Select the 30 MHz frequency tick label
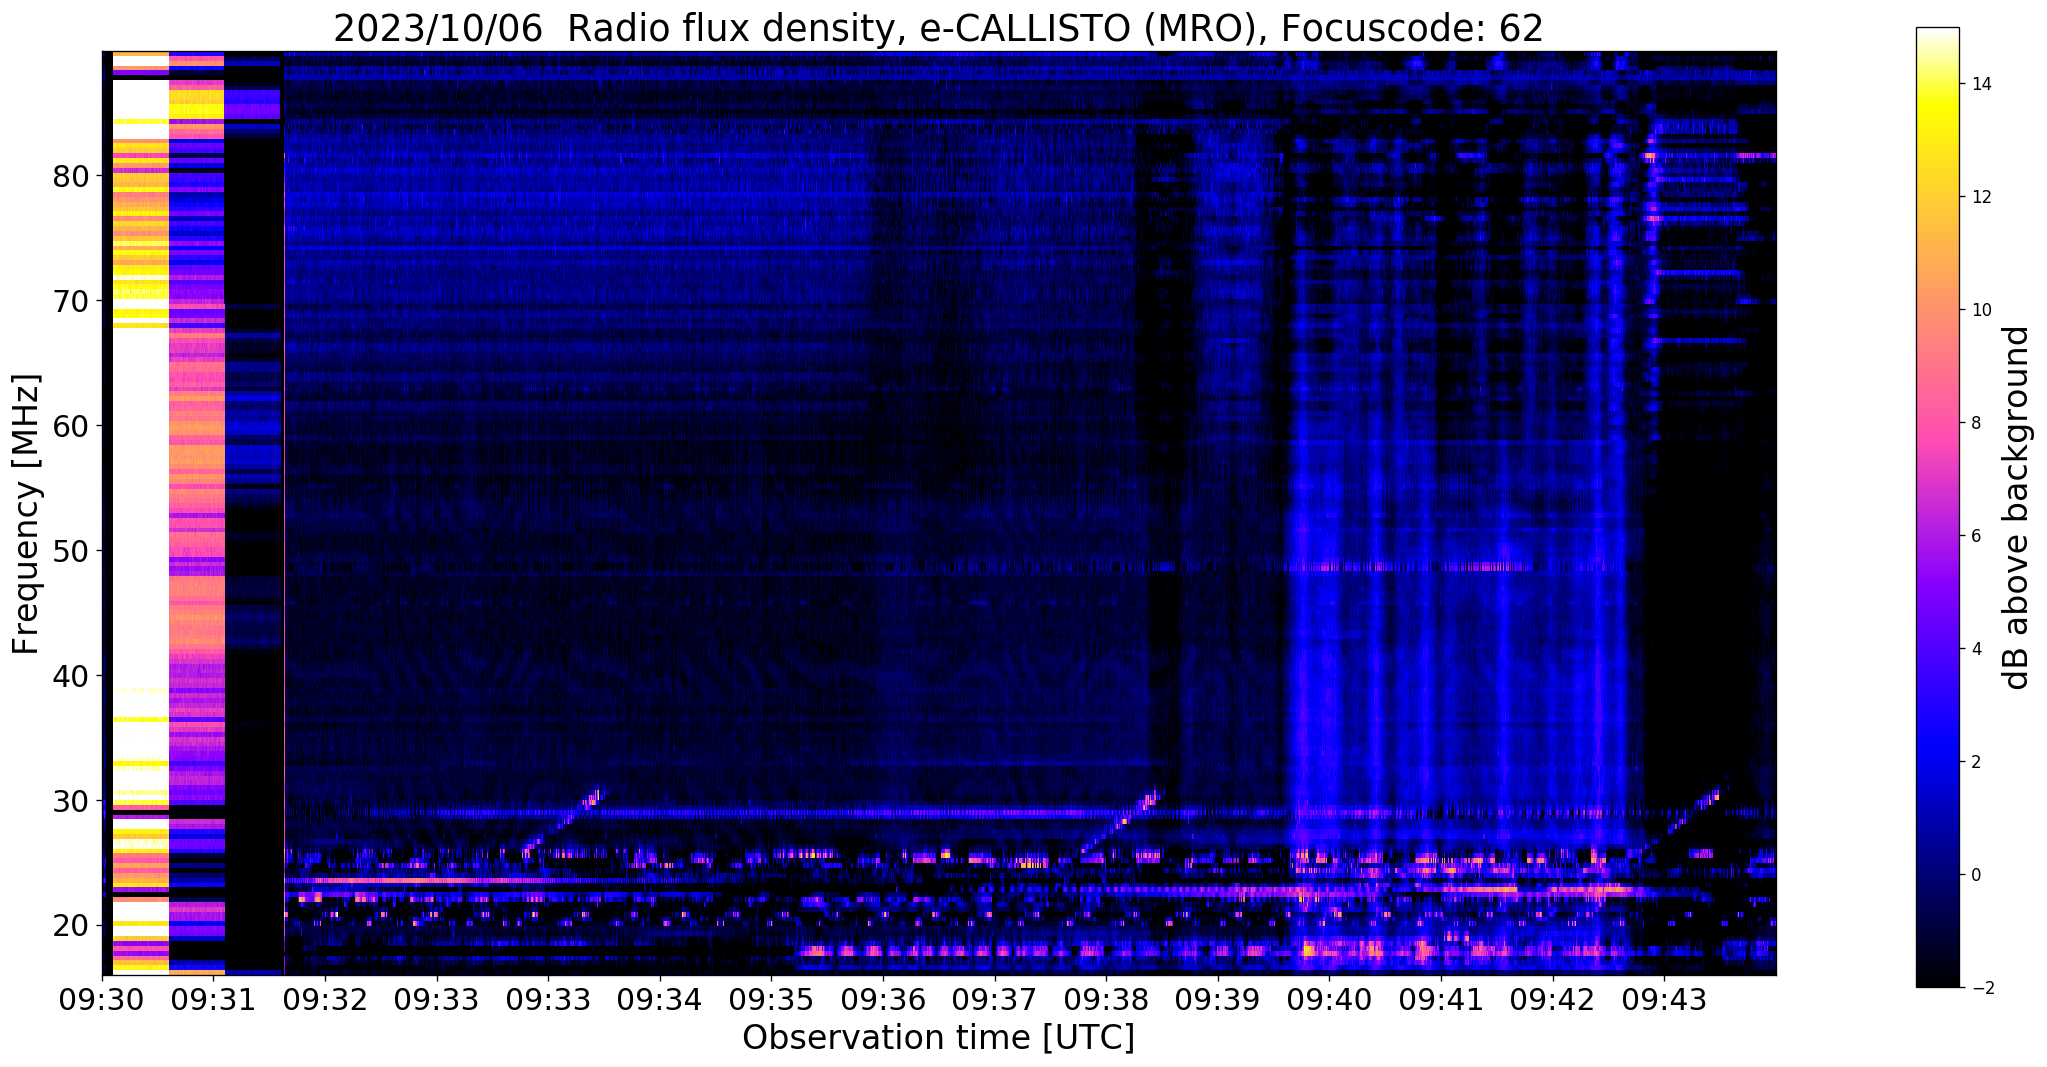The height and width of the screenshot is (1067, 2047). (x=73, y=801)
